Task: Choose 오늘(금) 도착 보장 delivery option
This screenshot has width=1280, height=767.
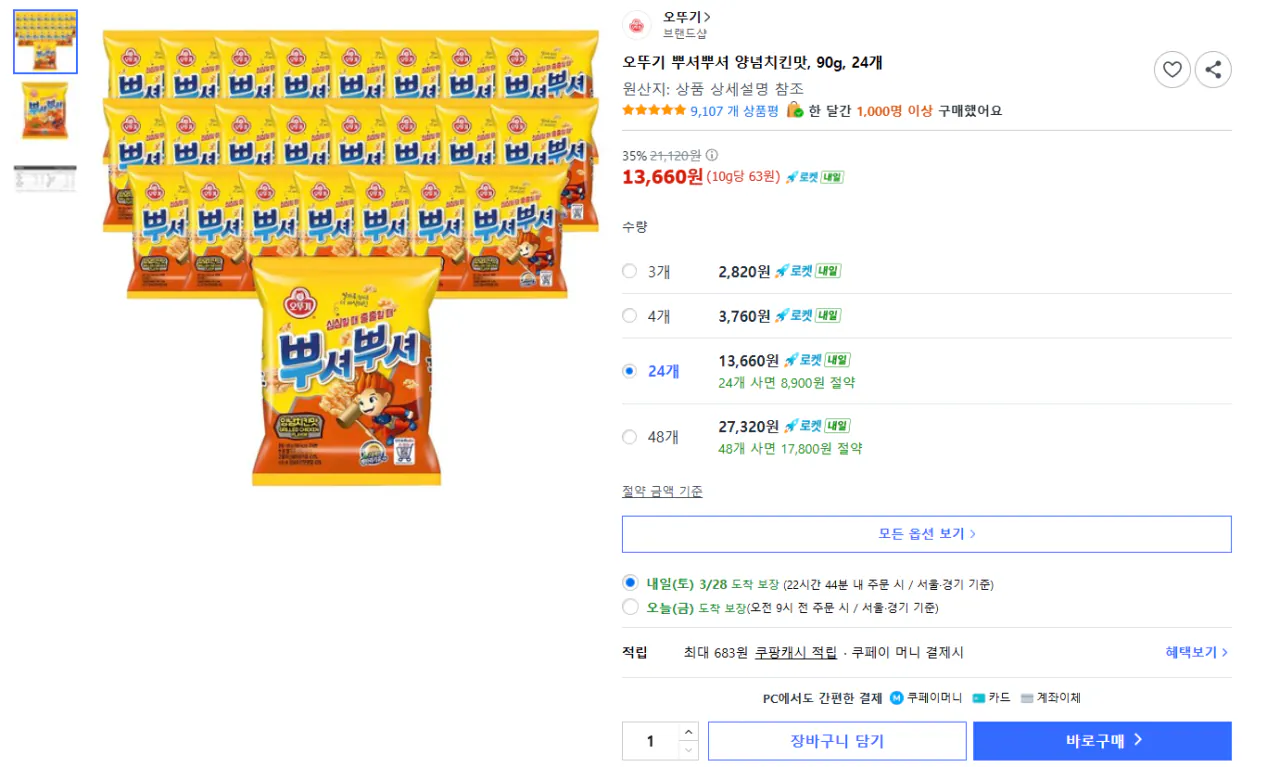Action: click(630, 607)
